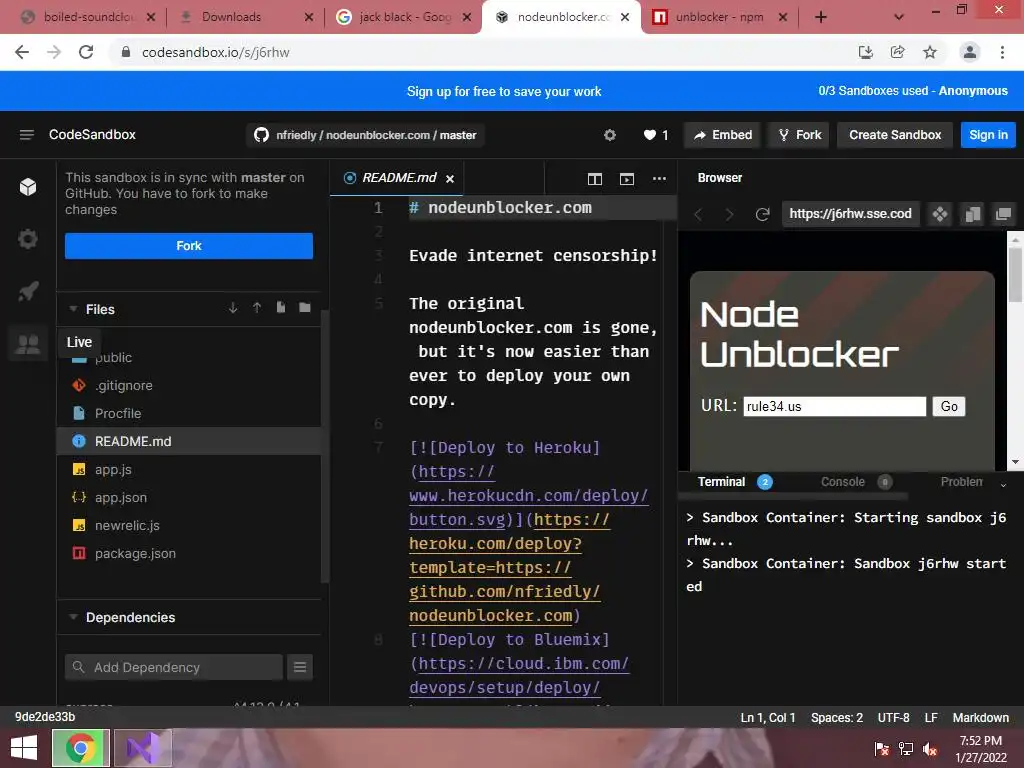
Task: Open the Windows Start menu
Action: point(24,748)
